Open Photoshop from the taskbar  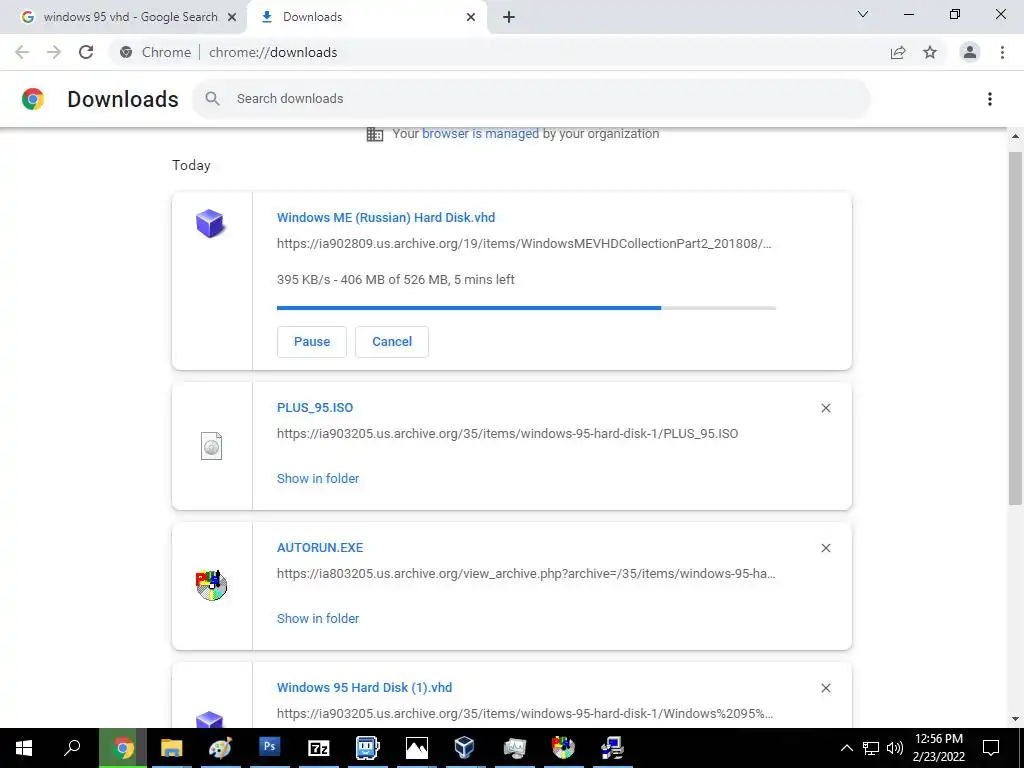[x=269, y=748]
